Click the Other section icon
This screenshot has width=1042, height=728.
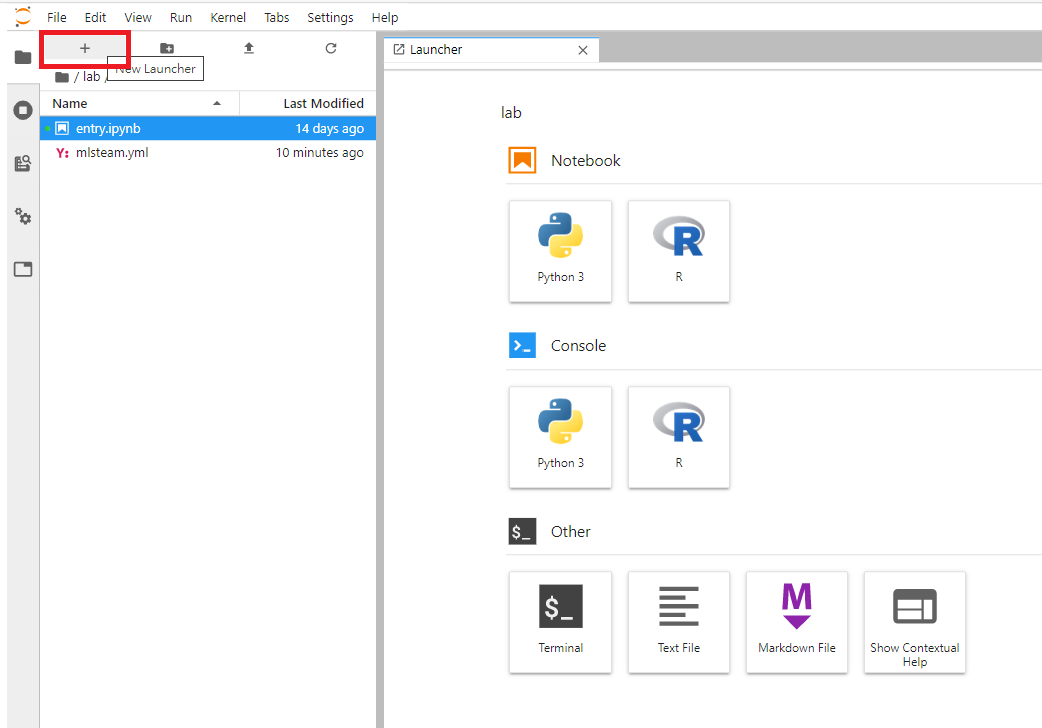[x=522, y=531]
